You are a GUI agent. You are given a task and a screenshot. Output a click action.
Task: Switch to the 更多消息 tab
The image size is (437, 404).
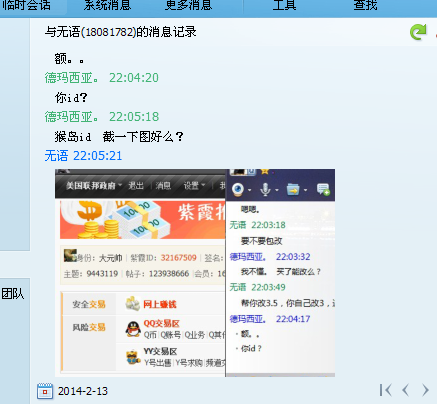[189, 5]
